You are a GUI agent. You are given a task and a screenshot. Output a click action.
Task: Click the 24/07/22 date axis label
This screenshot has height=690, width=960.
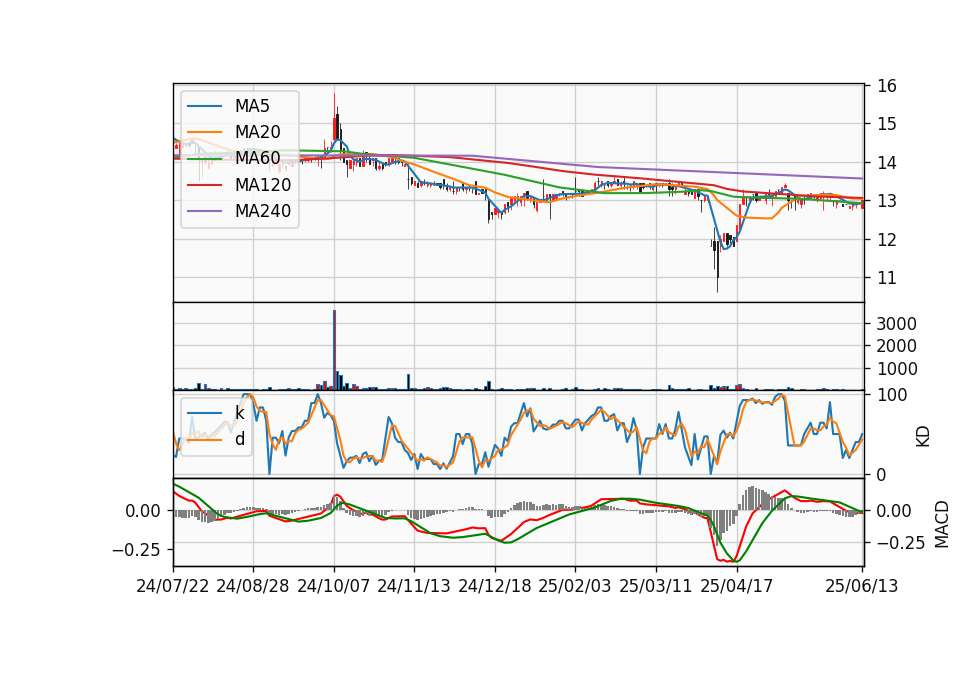(x=173, y=586)
